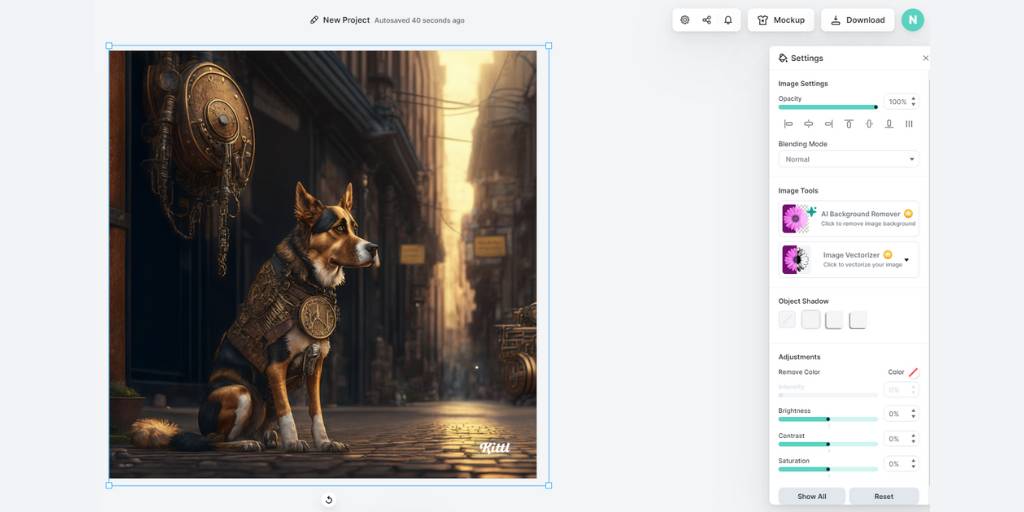Open the N user avatar menu

913,20
